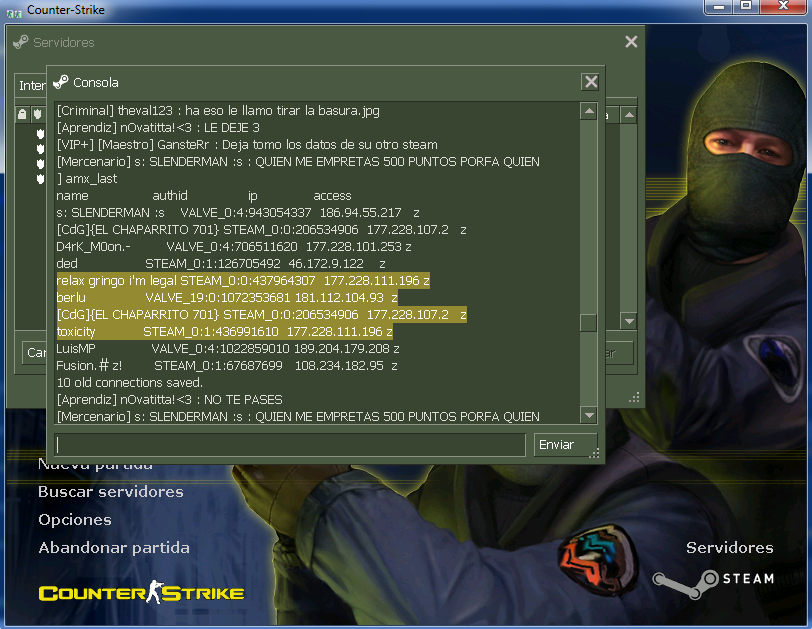The width and height of the screenshot is (812, 629).
Task: Click the player name 'toxicity'
Action: tap(76, 332)
